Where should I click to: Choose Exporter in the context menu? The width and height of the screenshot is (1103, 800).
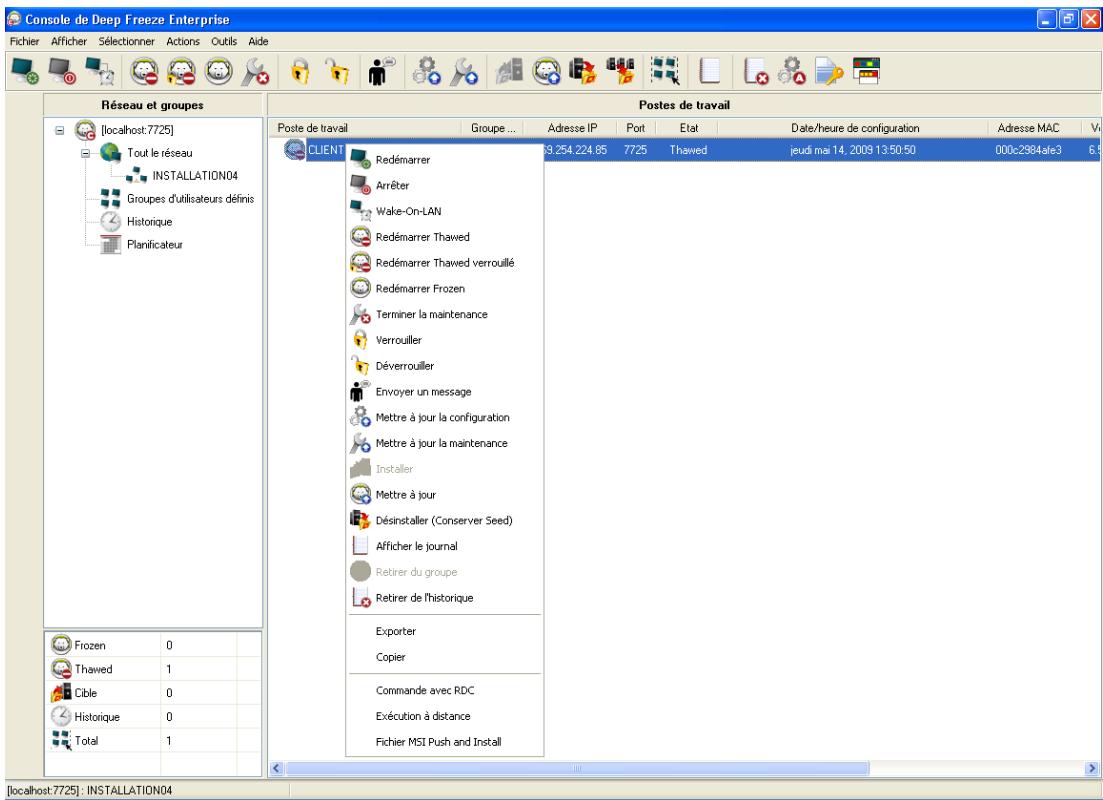[x=445, y=631]
